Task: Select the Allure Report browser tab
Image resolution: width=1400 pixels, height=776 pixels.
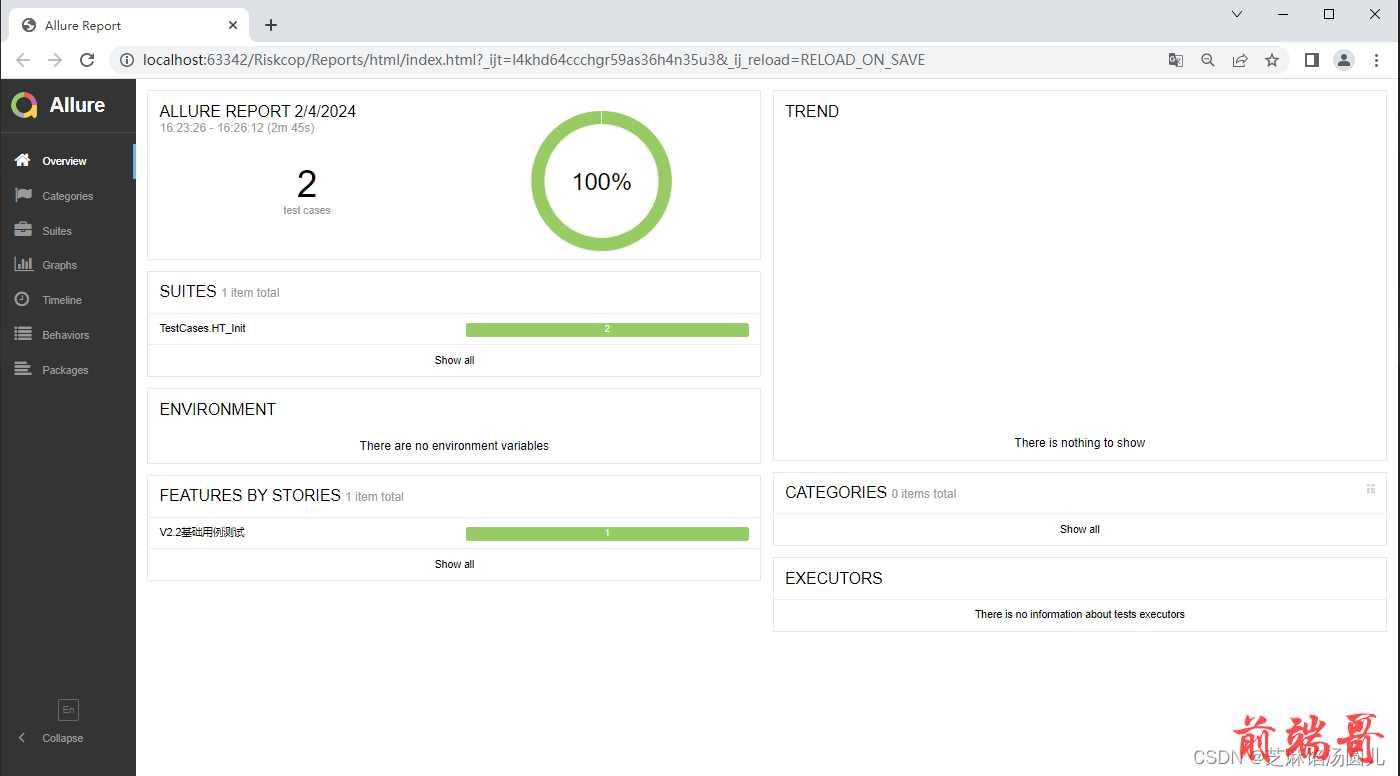Action: pyautogui.click(x=130, y=25)
